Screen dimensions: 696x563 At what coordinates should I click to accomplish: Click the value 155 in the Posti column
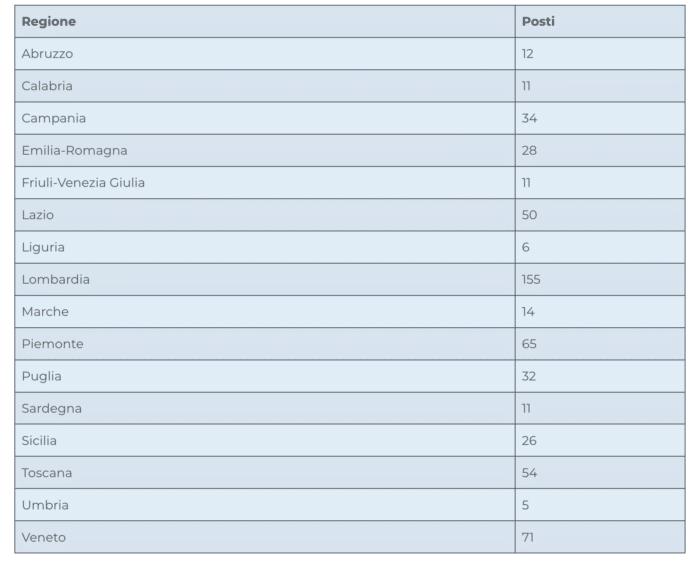531,279
